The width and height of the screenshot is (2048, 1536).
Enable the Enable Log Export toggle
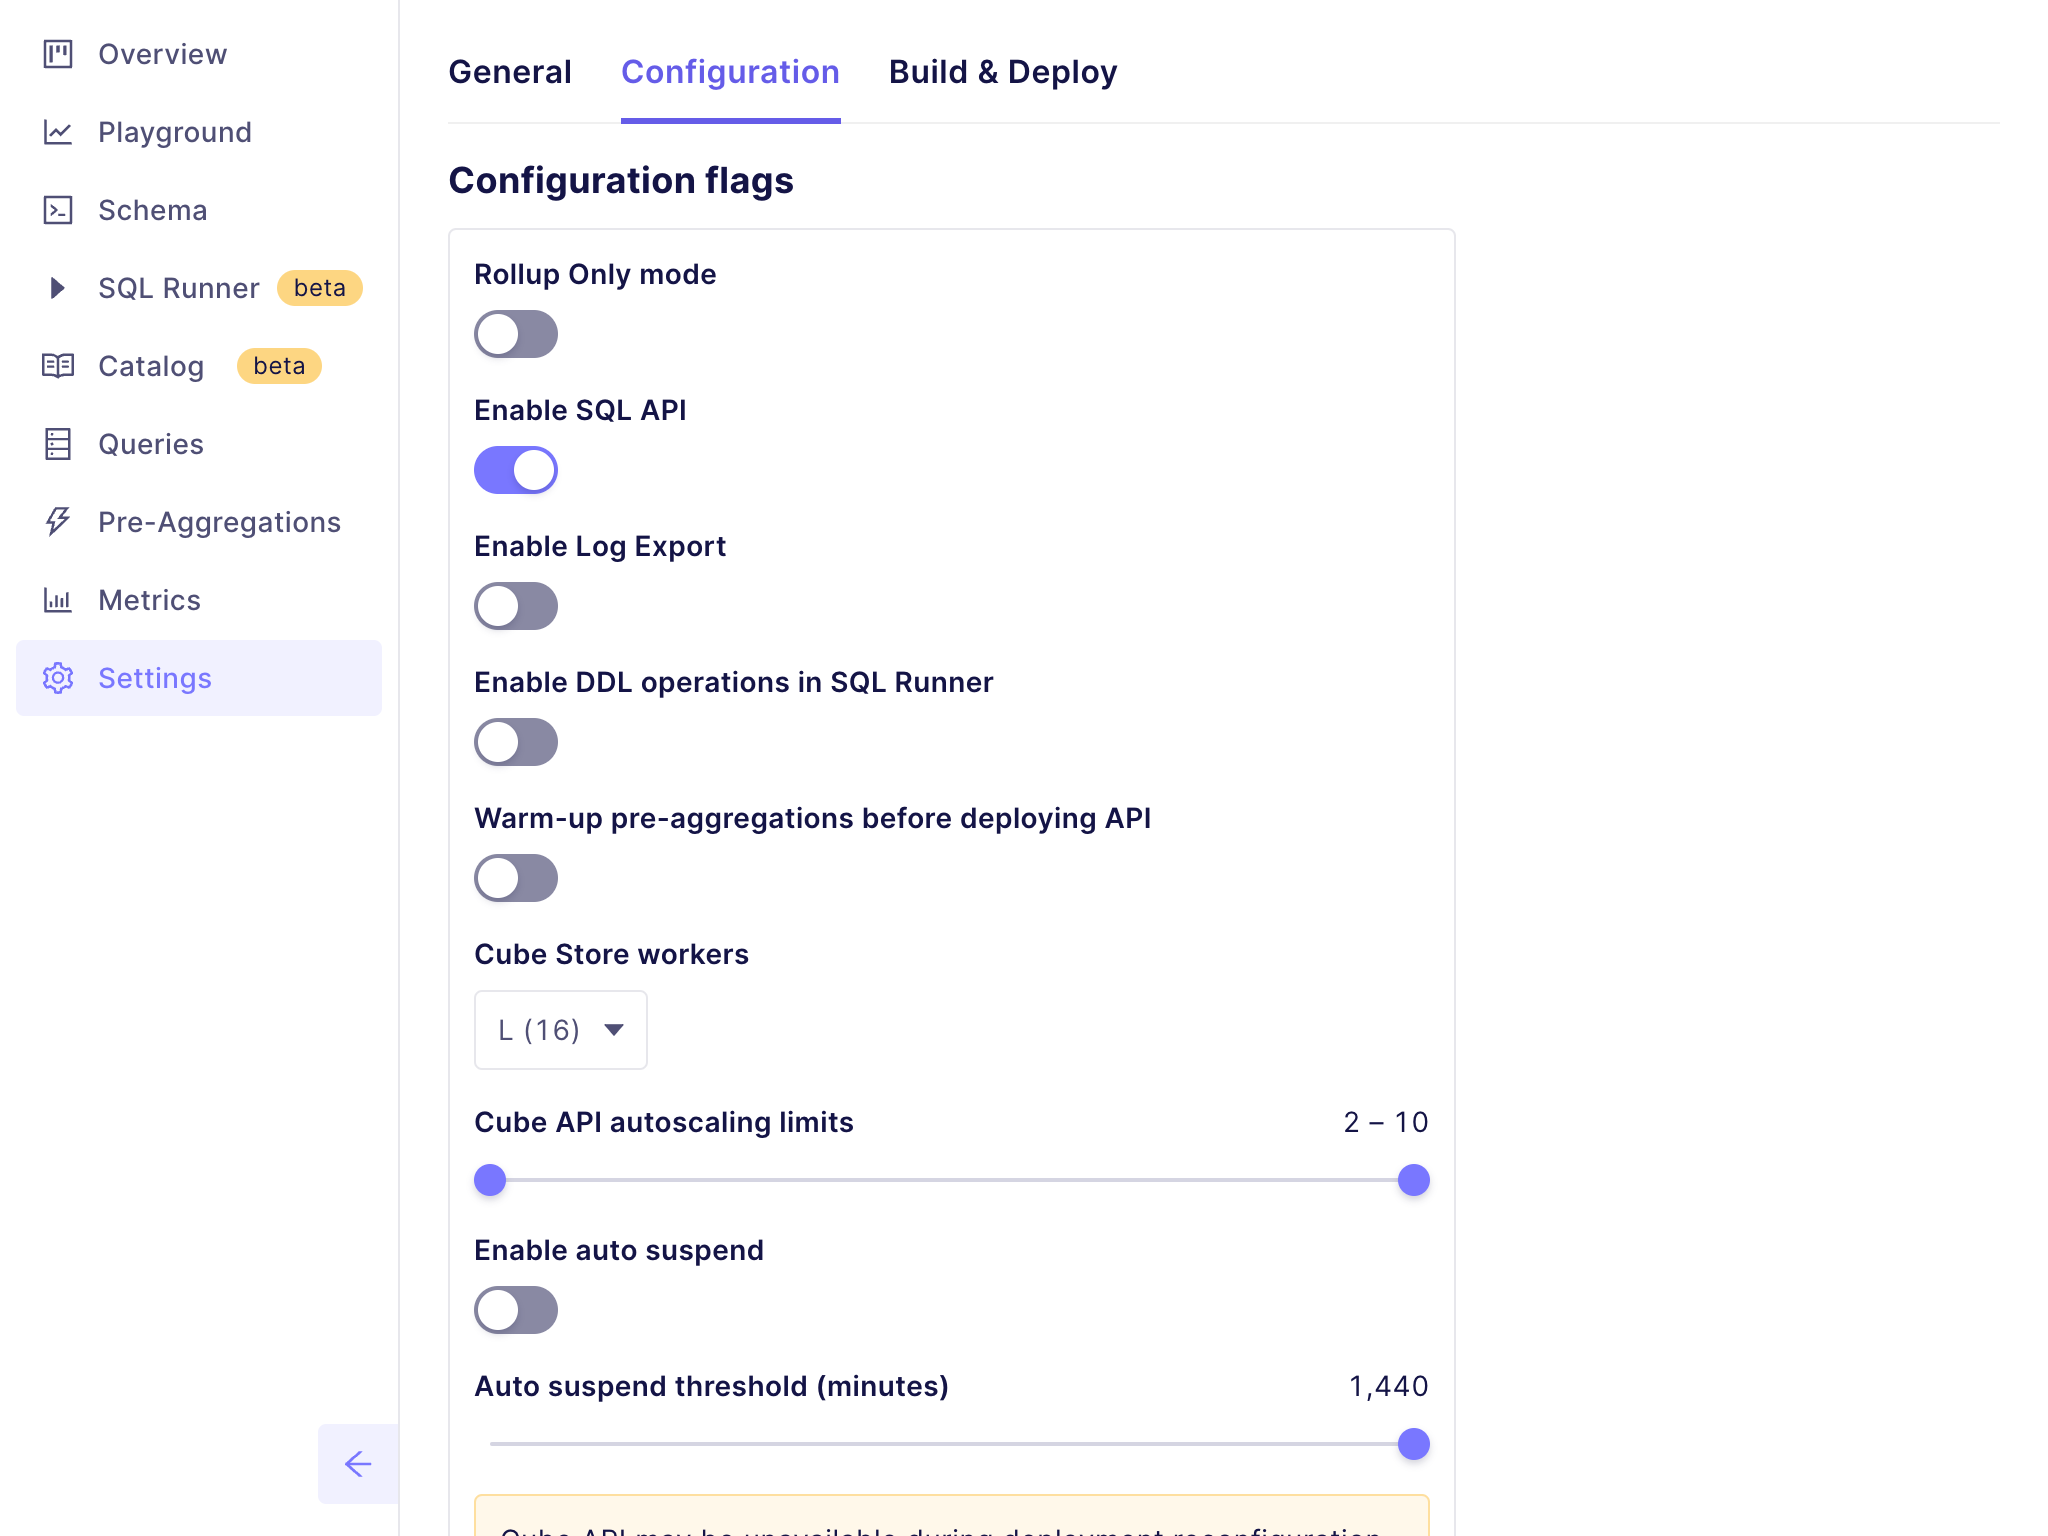[x=516, y=605]
